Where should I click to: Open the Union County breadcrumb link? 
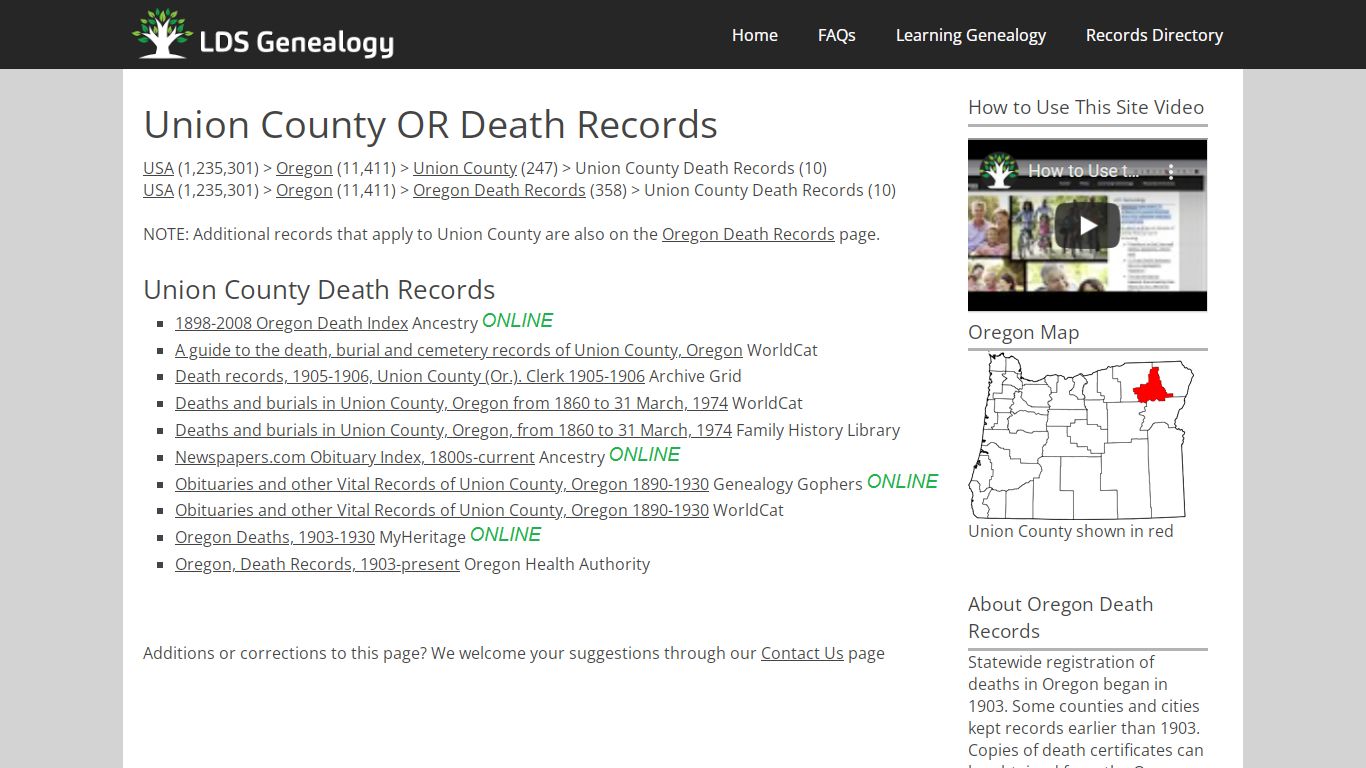tap(465, 168)
